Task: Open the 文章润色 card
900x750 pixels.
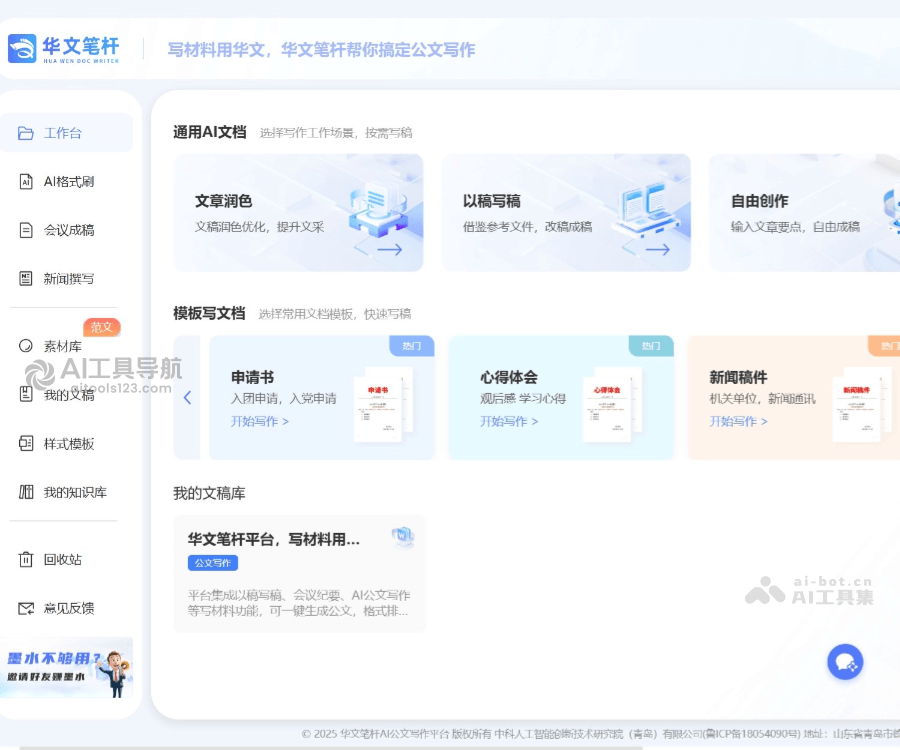Action: [x=298, y=212]
